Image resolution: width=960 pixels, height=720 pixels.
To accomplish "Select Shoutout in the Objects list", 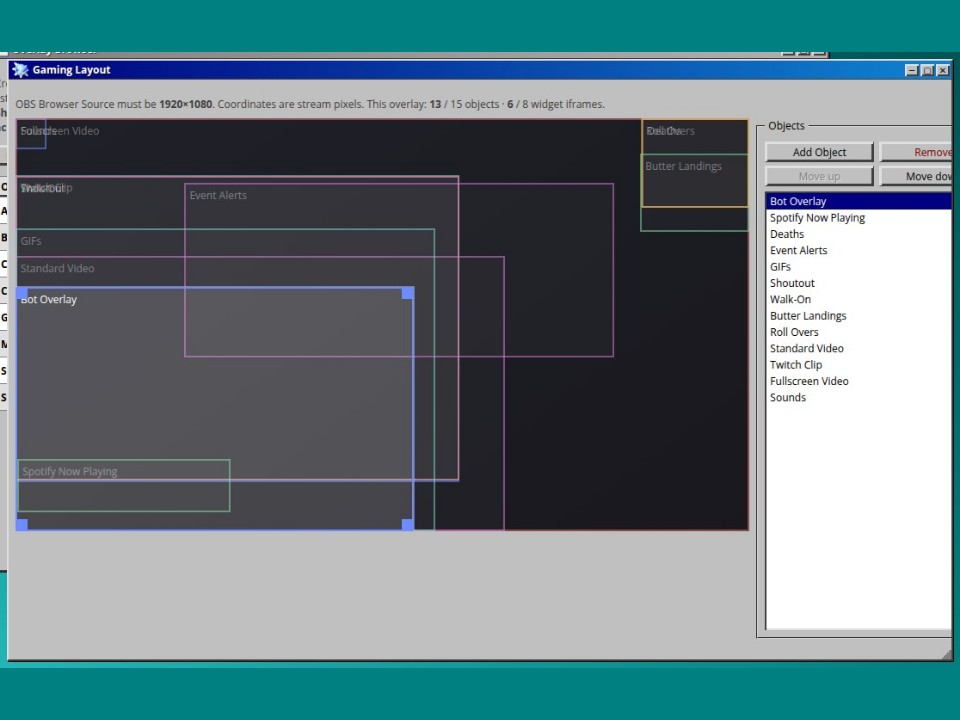I will tap(859, 283).
